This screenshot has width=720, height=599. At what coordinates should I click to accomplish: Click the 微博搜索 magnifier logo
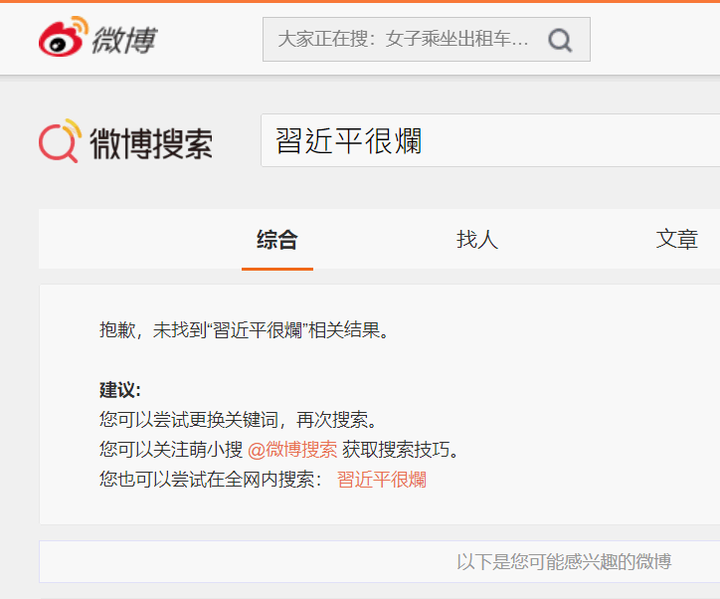[x=60, y=141]
